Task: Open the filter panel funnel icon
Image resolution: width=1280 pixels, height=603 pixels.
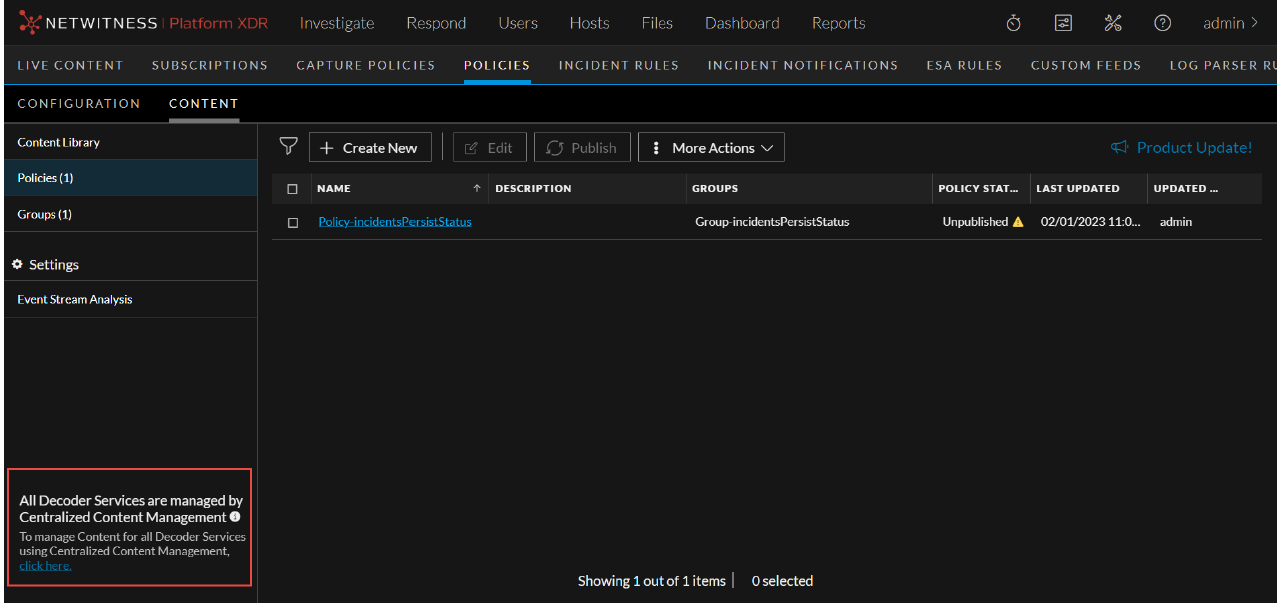Action: pos(289,146)
